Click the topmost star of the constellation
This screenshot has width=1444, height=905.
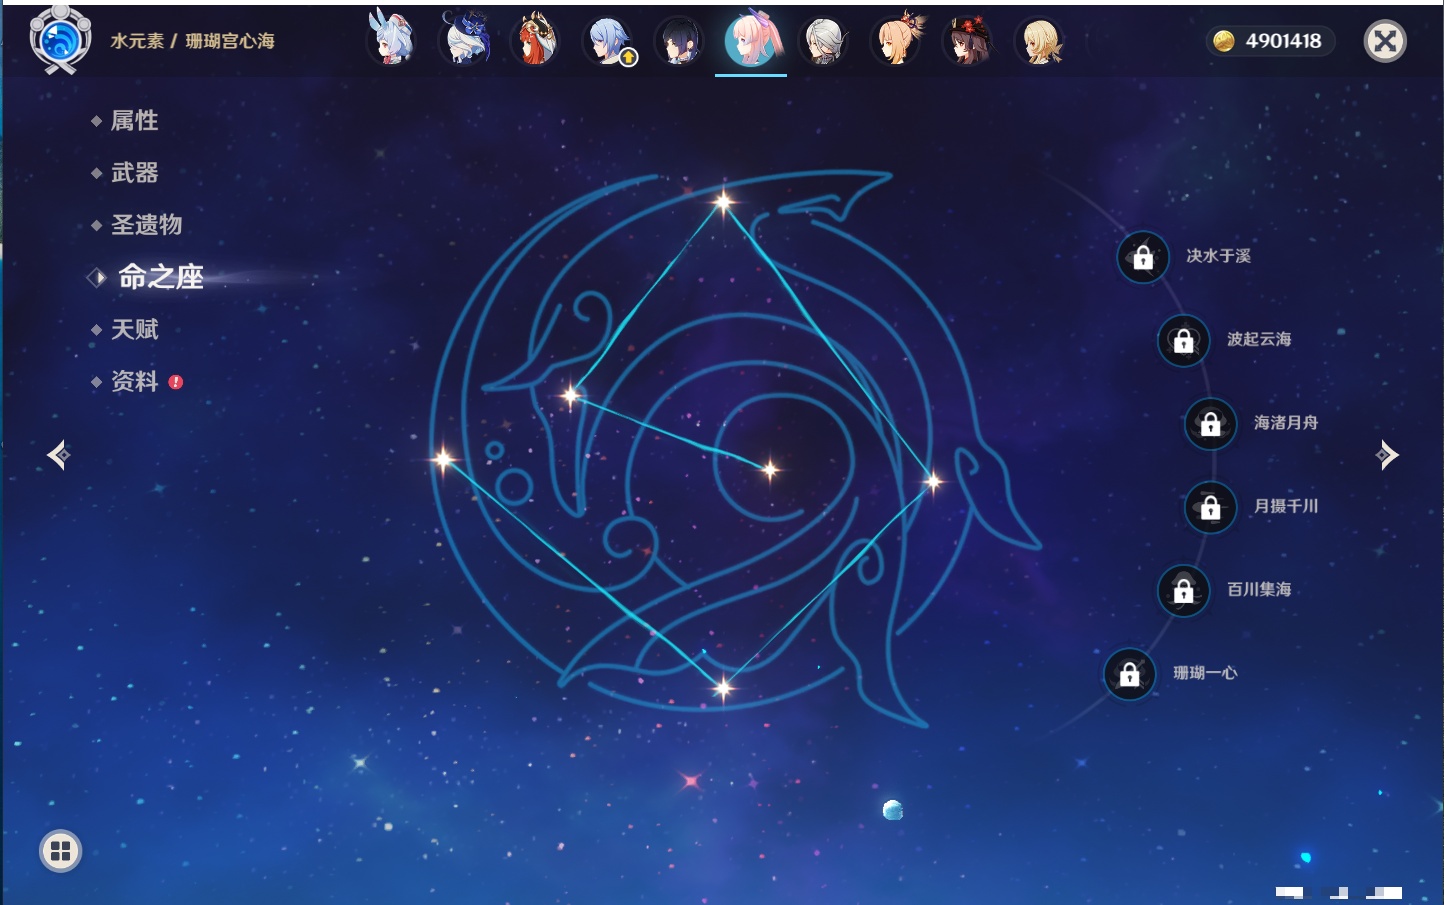(723, 202)
